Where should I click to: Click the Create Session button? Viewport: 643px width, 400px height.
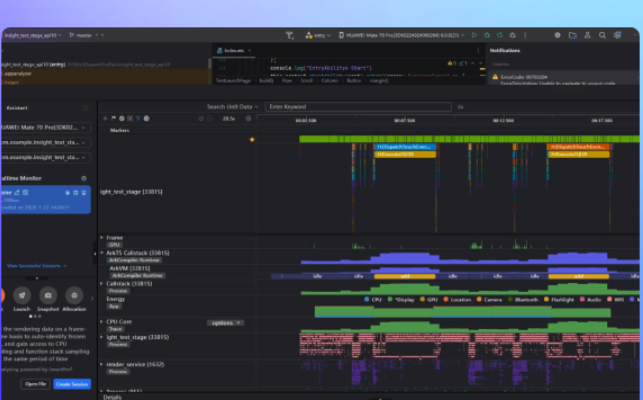click(x=71, y=384)
